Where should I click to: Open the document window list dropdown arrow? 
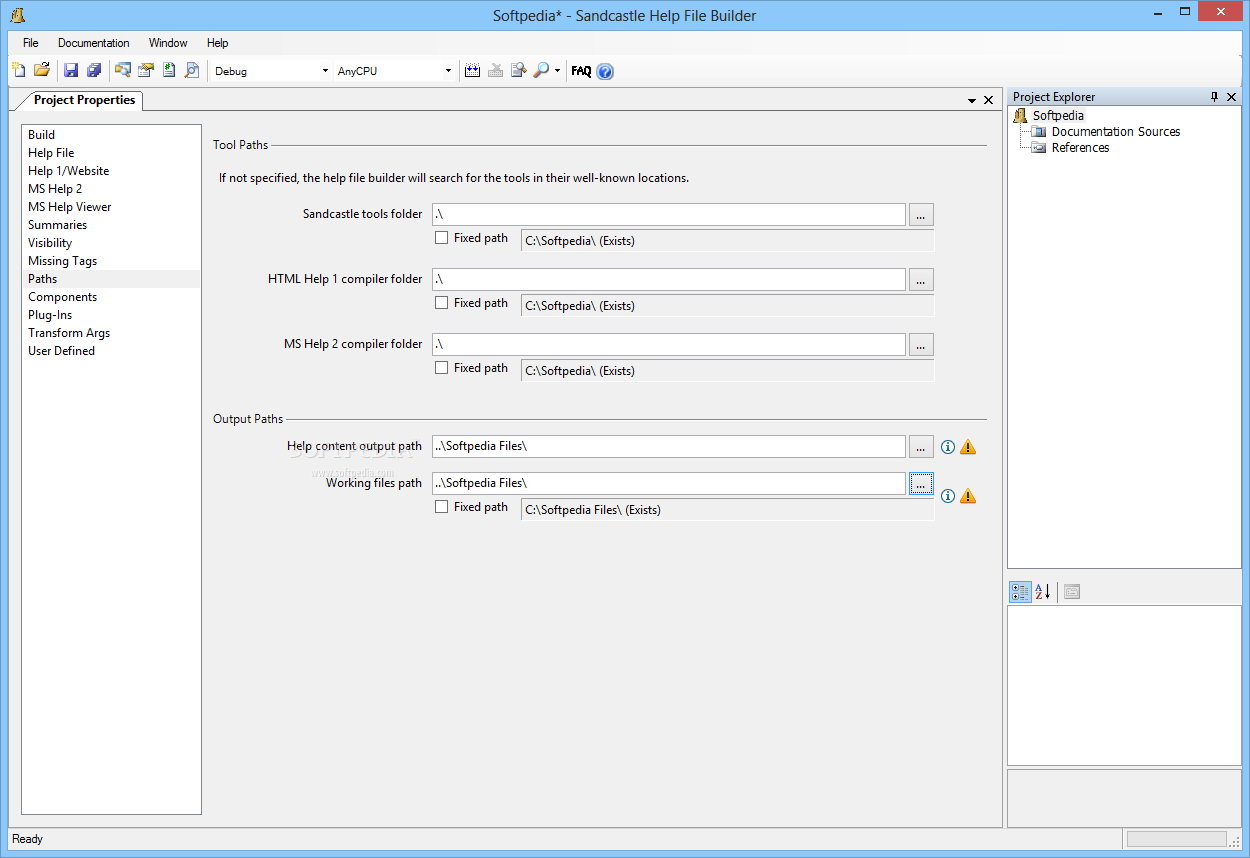tap(972, 101)
